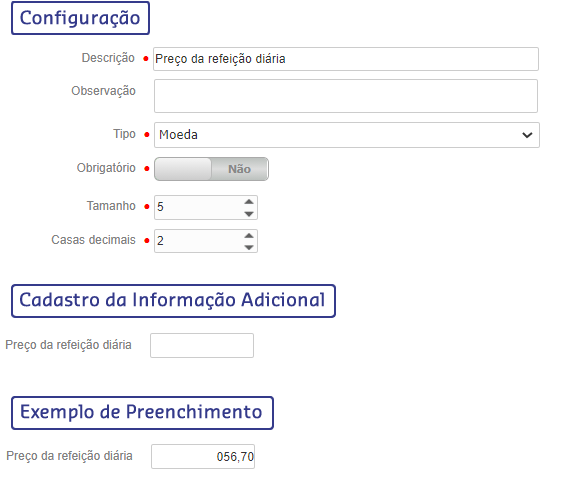Toggle the Obrigatório switch set to Não
The width and height of the screenshot is (578, 485).
(x=211, y=169)
